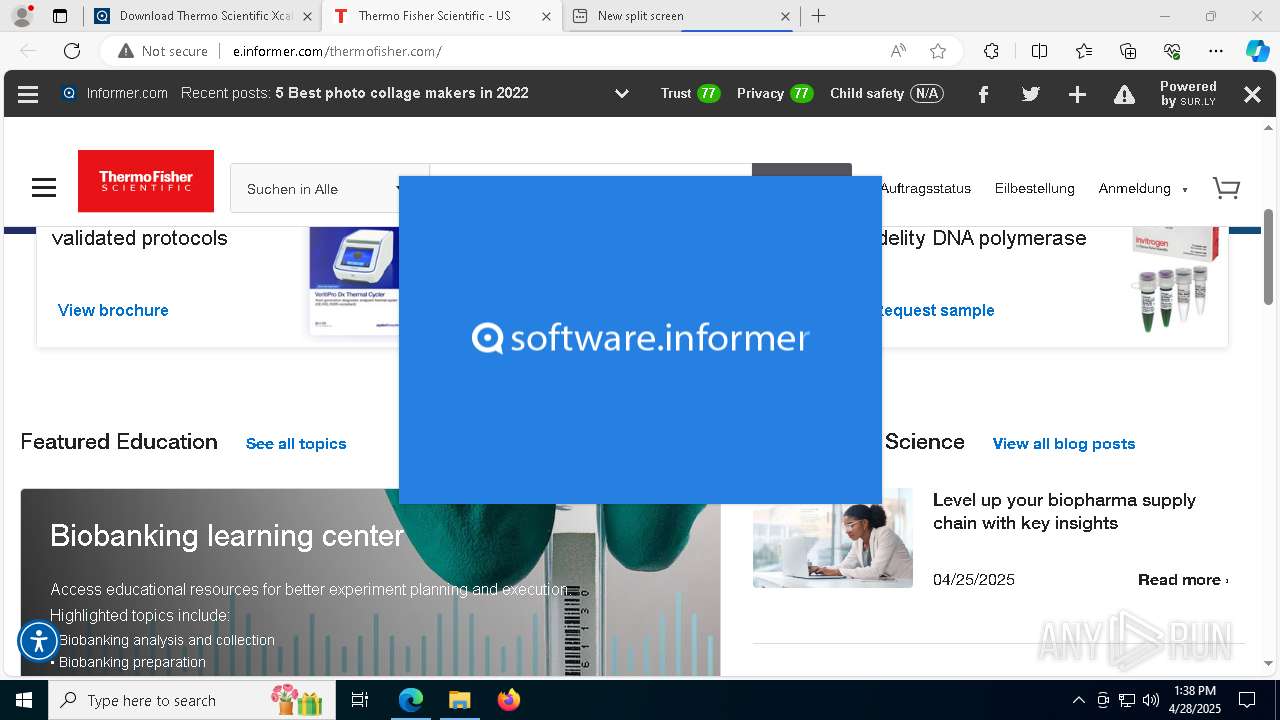Screen dimensions: 1280x720
Task: Open the Windows Start menu
Action: click(24, 700)
